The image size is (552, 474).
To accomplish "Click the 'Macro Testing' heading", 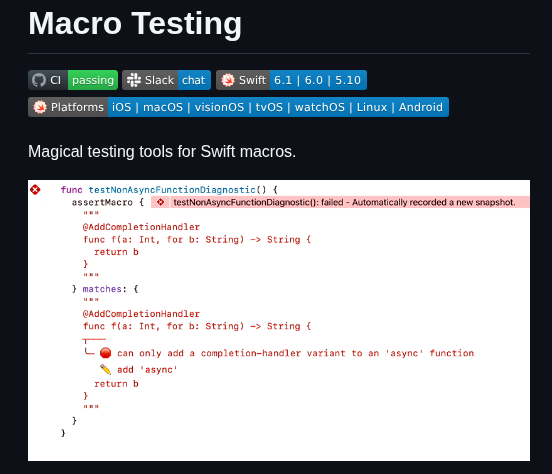I will pos(135,24).
